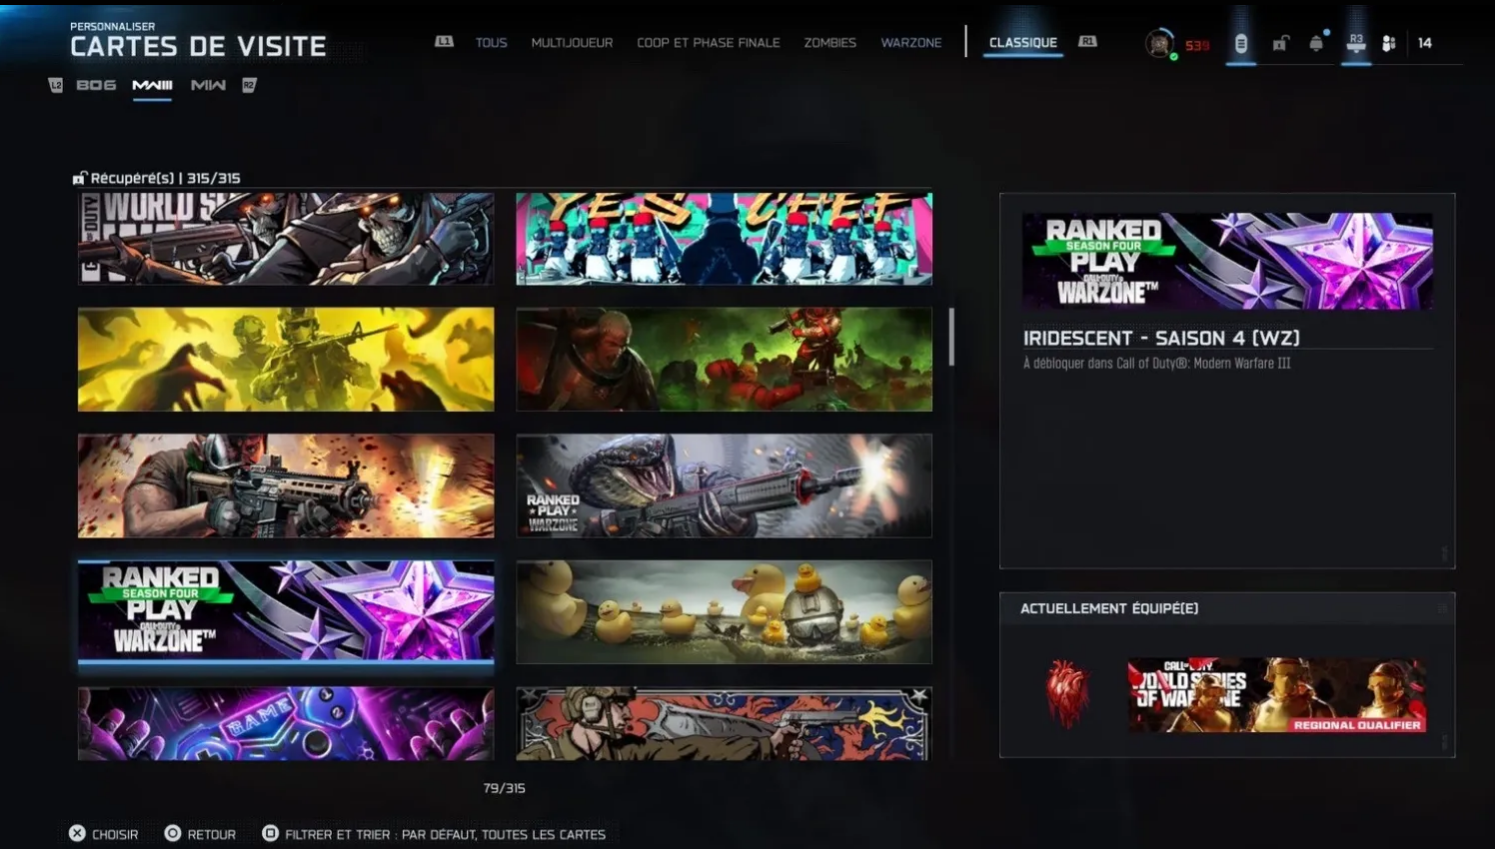Click the calling card list scrollbar

[951, 337]
